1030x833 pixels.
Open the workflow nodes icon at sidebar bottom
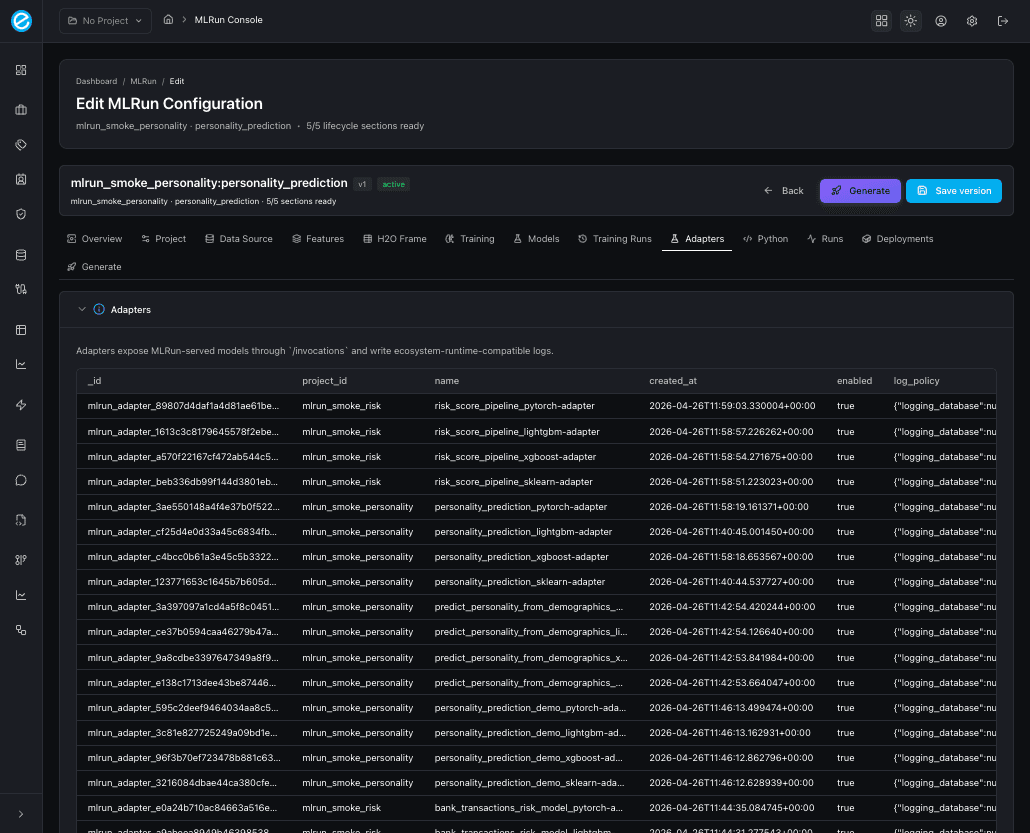click(x=20, y=629)
